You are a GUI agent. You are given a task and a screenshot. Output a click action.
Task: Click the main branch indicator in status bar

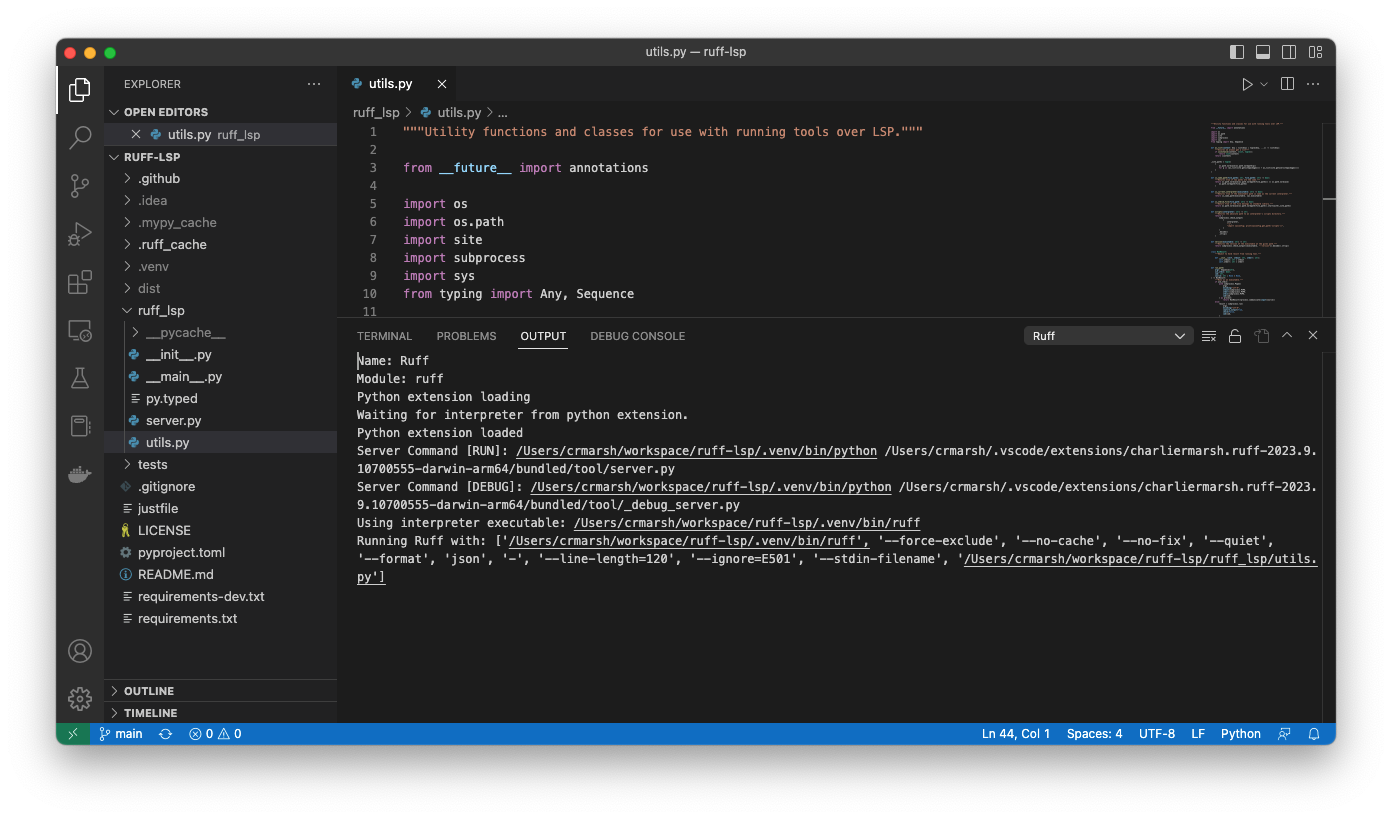coord(120,733)
